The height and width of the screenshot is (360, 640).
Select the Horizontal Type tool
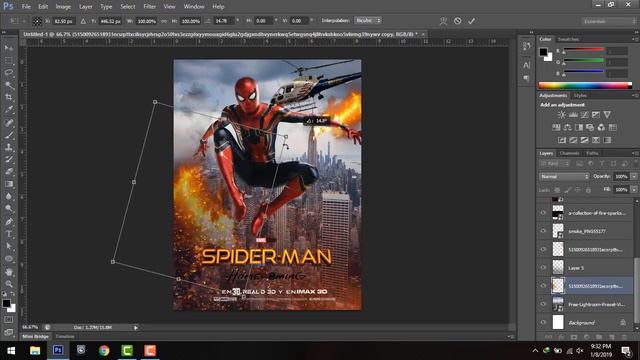coord(9,234)
